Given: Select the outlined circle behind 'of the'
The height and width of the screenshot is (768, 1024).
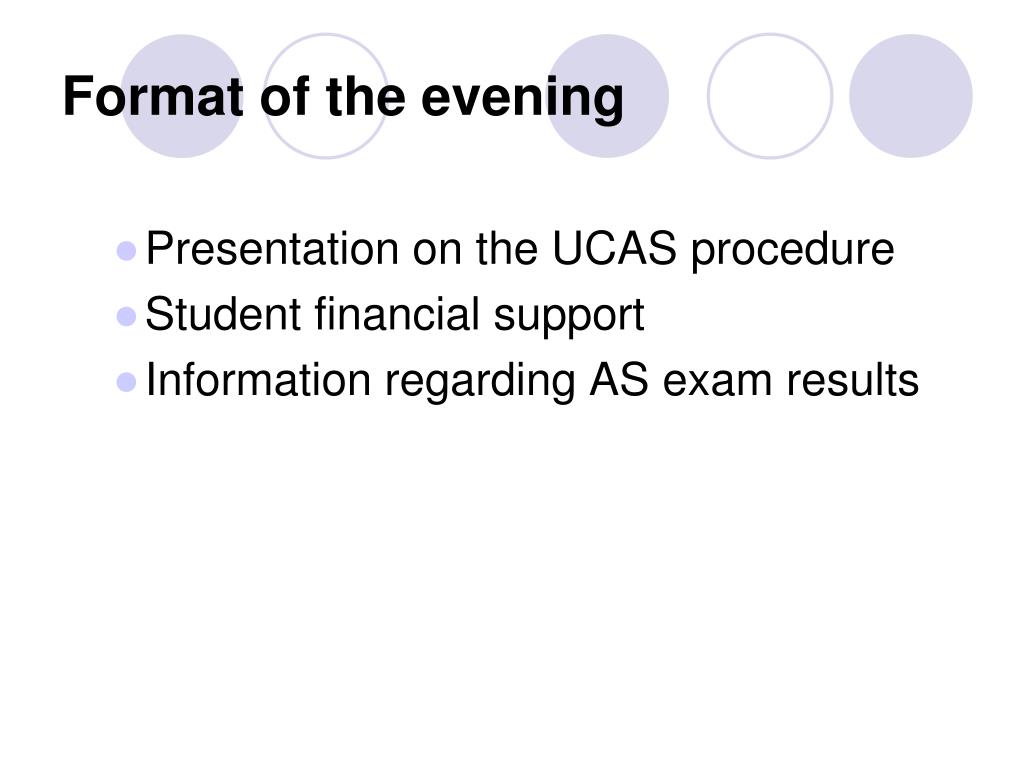Looking at the screenshot, I should coord(326,96).
